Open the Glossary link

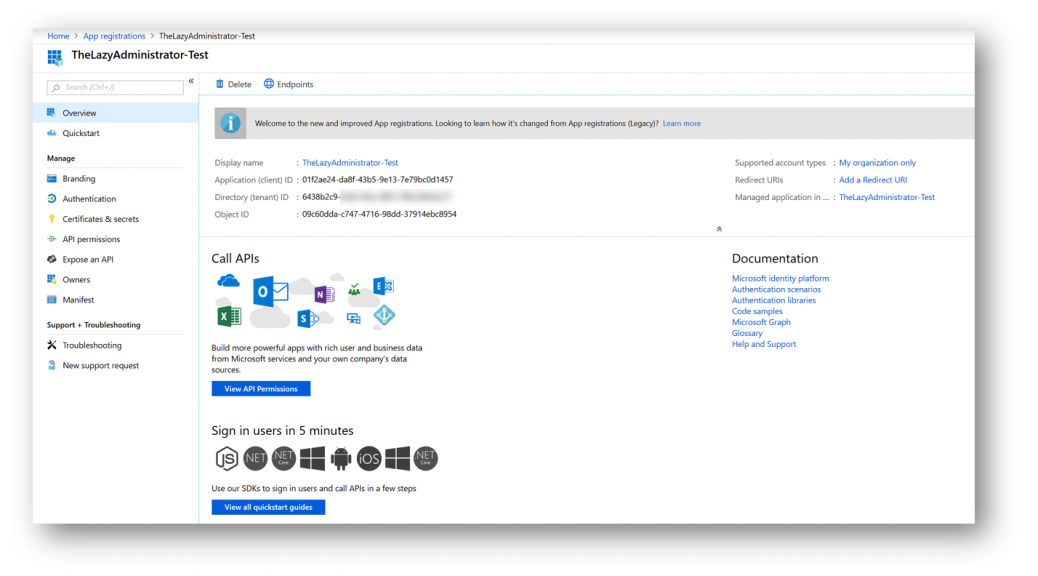[747, 333]
